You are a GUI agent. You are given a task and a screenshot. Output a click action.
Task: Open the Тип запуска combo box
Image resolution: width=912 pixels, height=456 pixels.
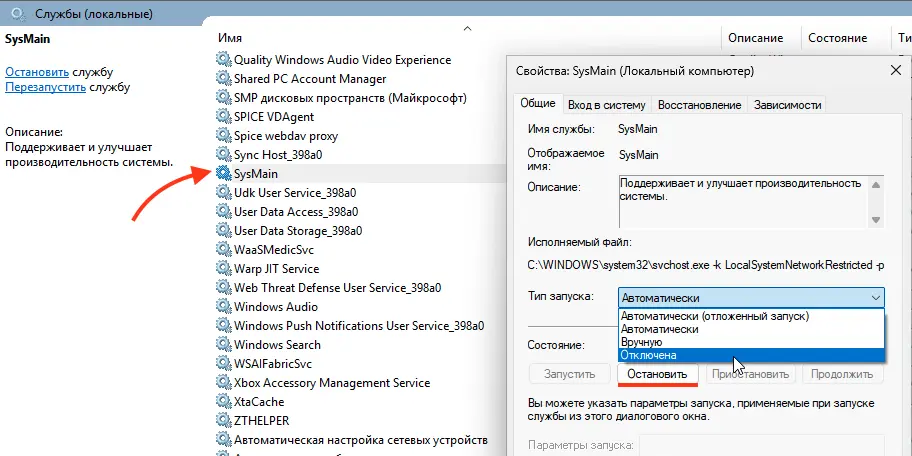[x=751, y=298]
